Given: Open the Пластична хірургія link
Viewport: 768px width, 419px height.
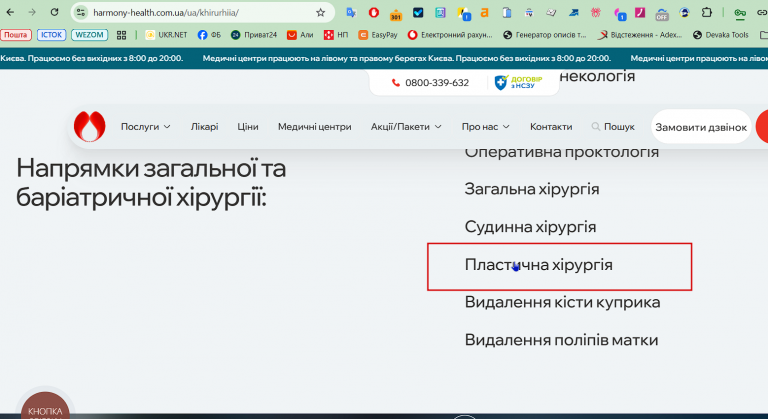Looking at the screenshot, I should coord(538,265).
